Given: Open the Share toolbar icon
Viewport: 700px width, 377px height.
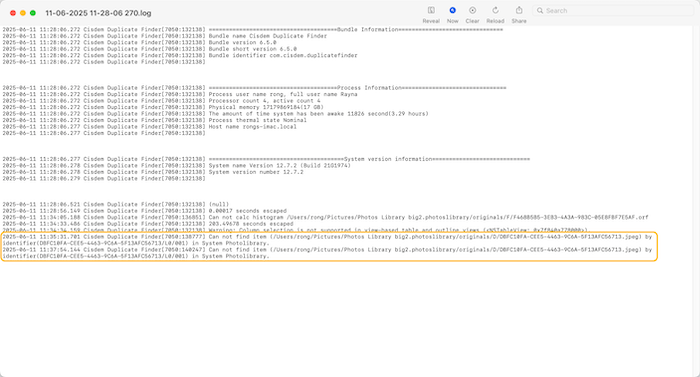Looking at the screenshot, I should click(x=519, y=10).
